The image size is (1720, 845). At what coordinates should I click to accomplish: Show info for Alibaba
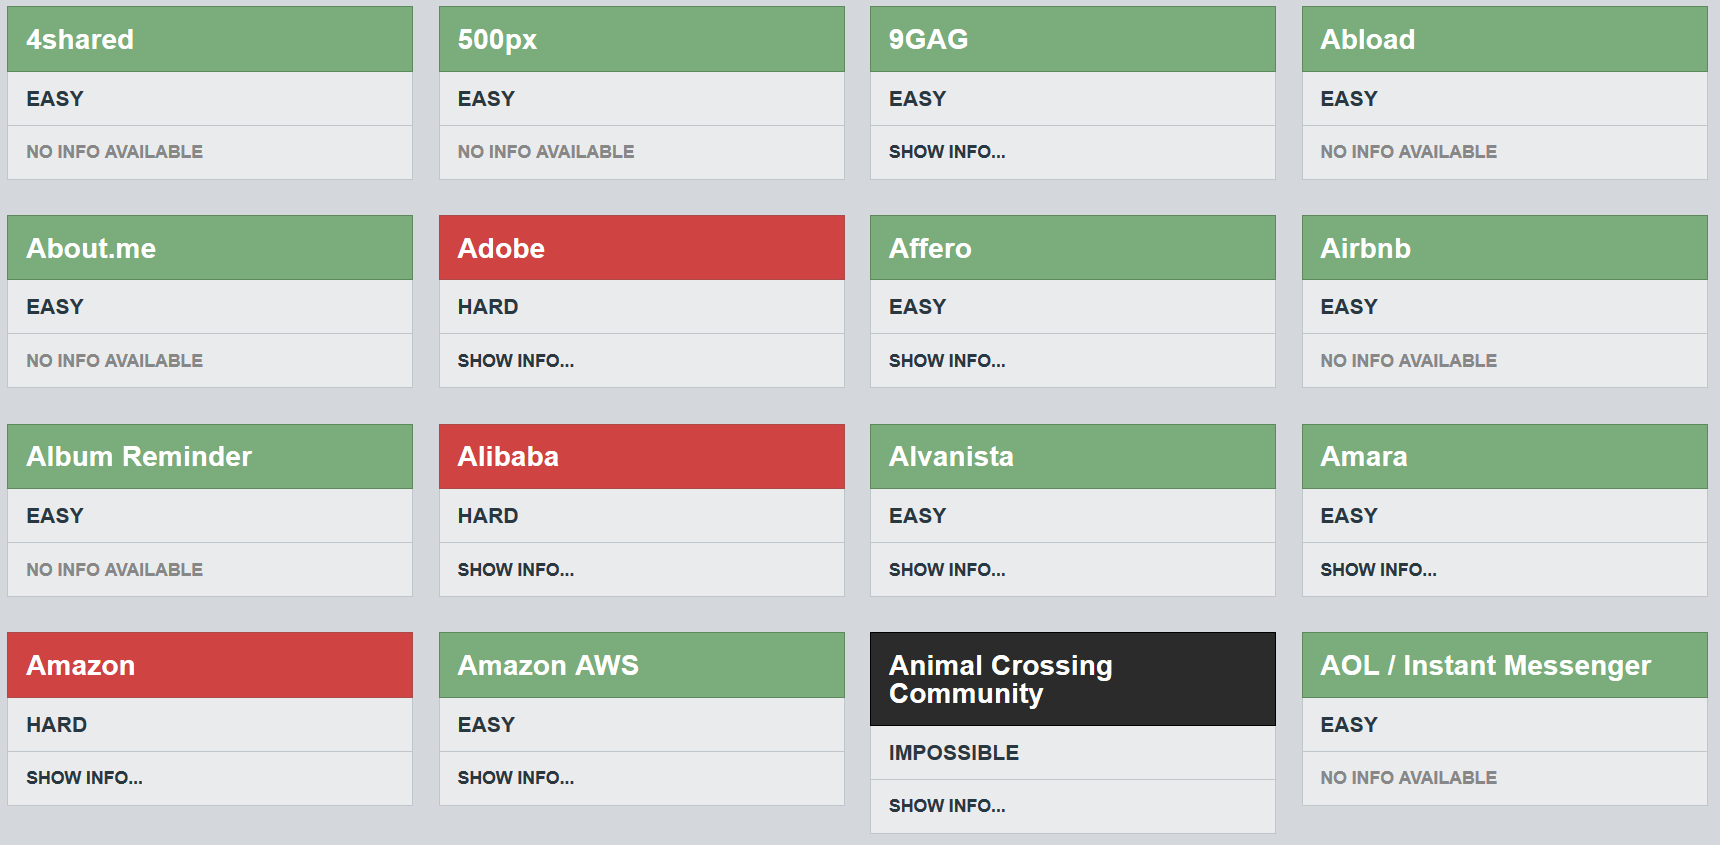coord(516,570)
